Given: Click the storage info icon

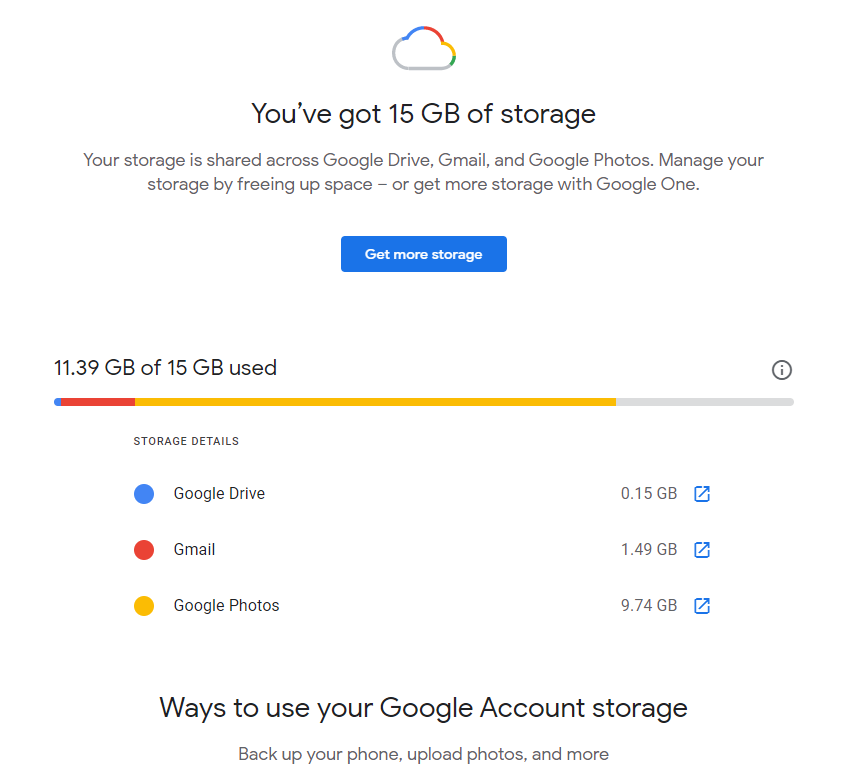Looking at the screenshot, I should point(782,370).
